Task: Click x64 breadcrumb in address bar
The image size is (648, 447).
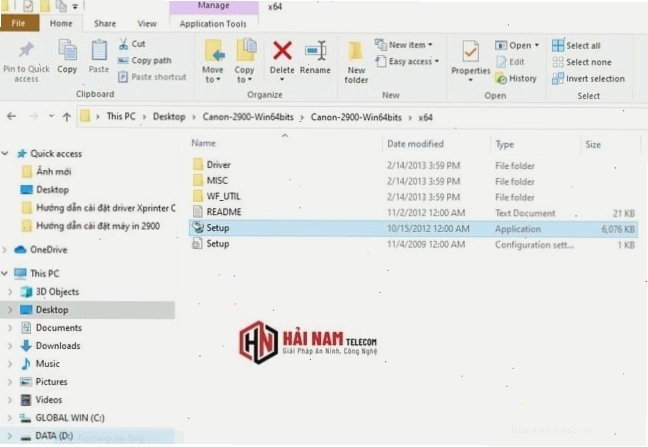Action: tap(425, 117)
